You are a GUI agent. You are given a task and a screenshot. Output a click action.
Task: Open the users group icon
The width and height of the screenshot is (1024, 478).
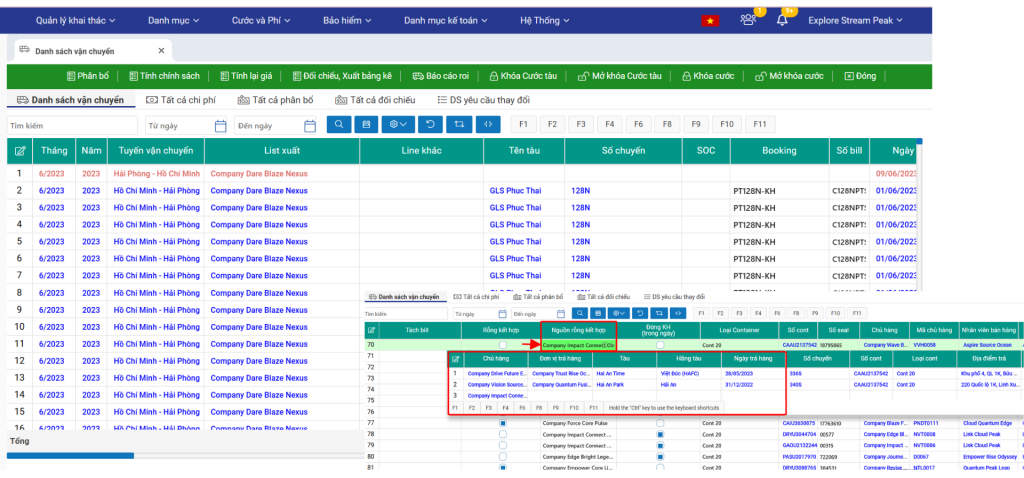coord(748,20)
